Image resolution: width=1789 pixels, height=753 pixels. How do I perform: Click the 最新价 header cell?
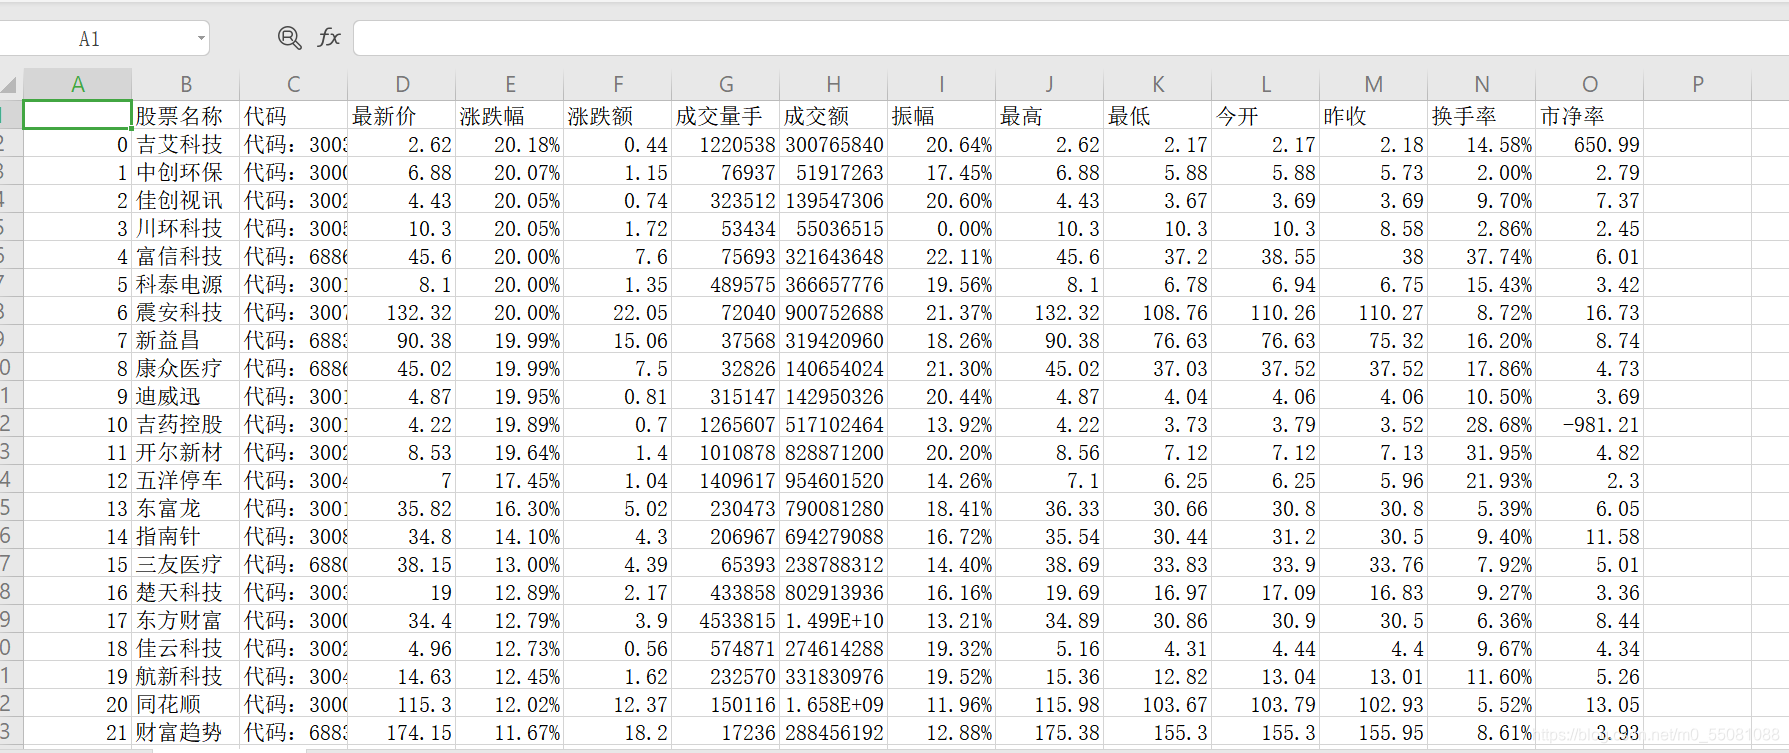point(402,116)
